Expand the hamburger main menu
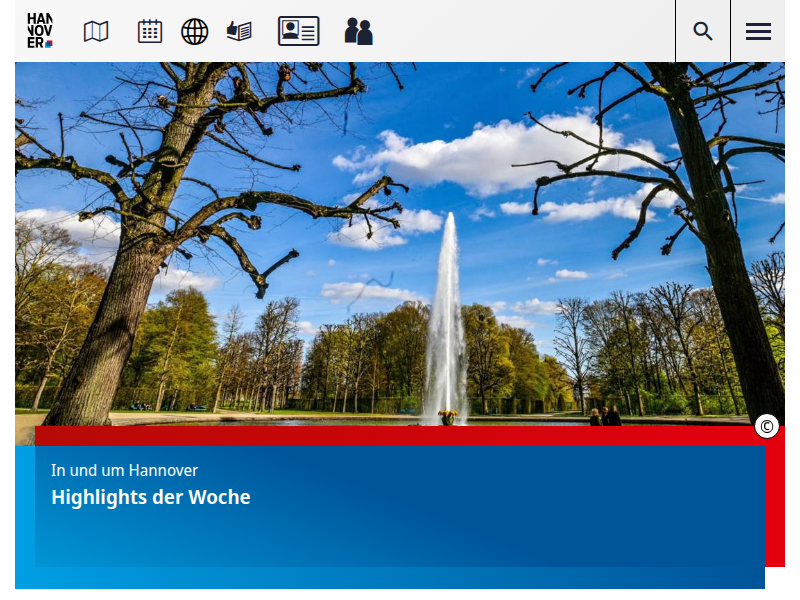 (x=758, y=31)
